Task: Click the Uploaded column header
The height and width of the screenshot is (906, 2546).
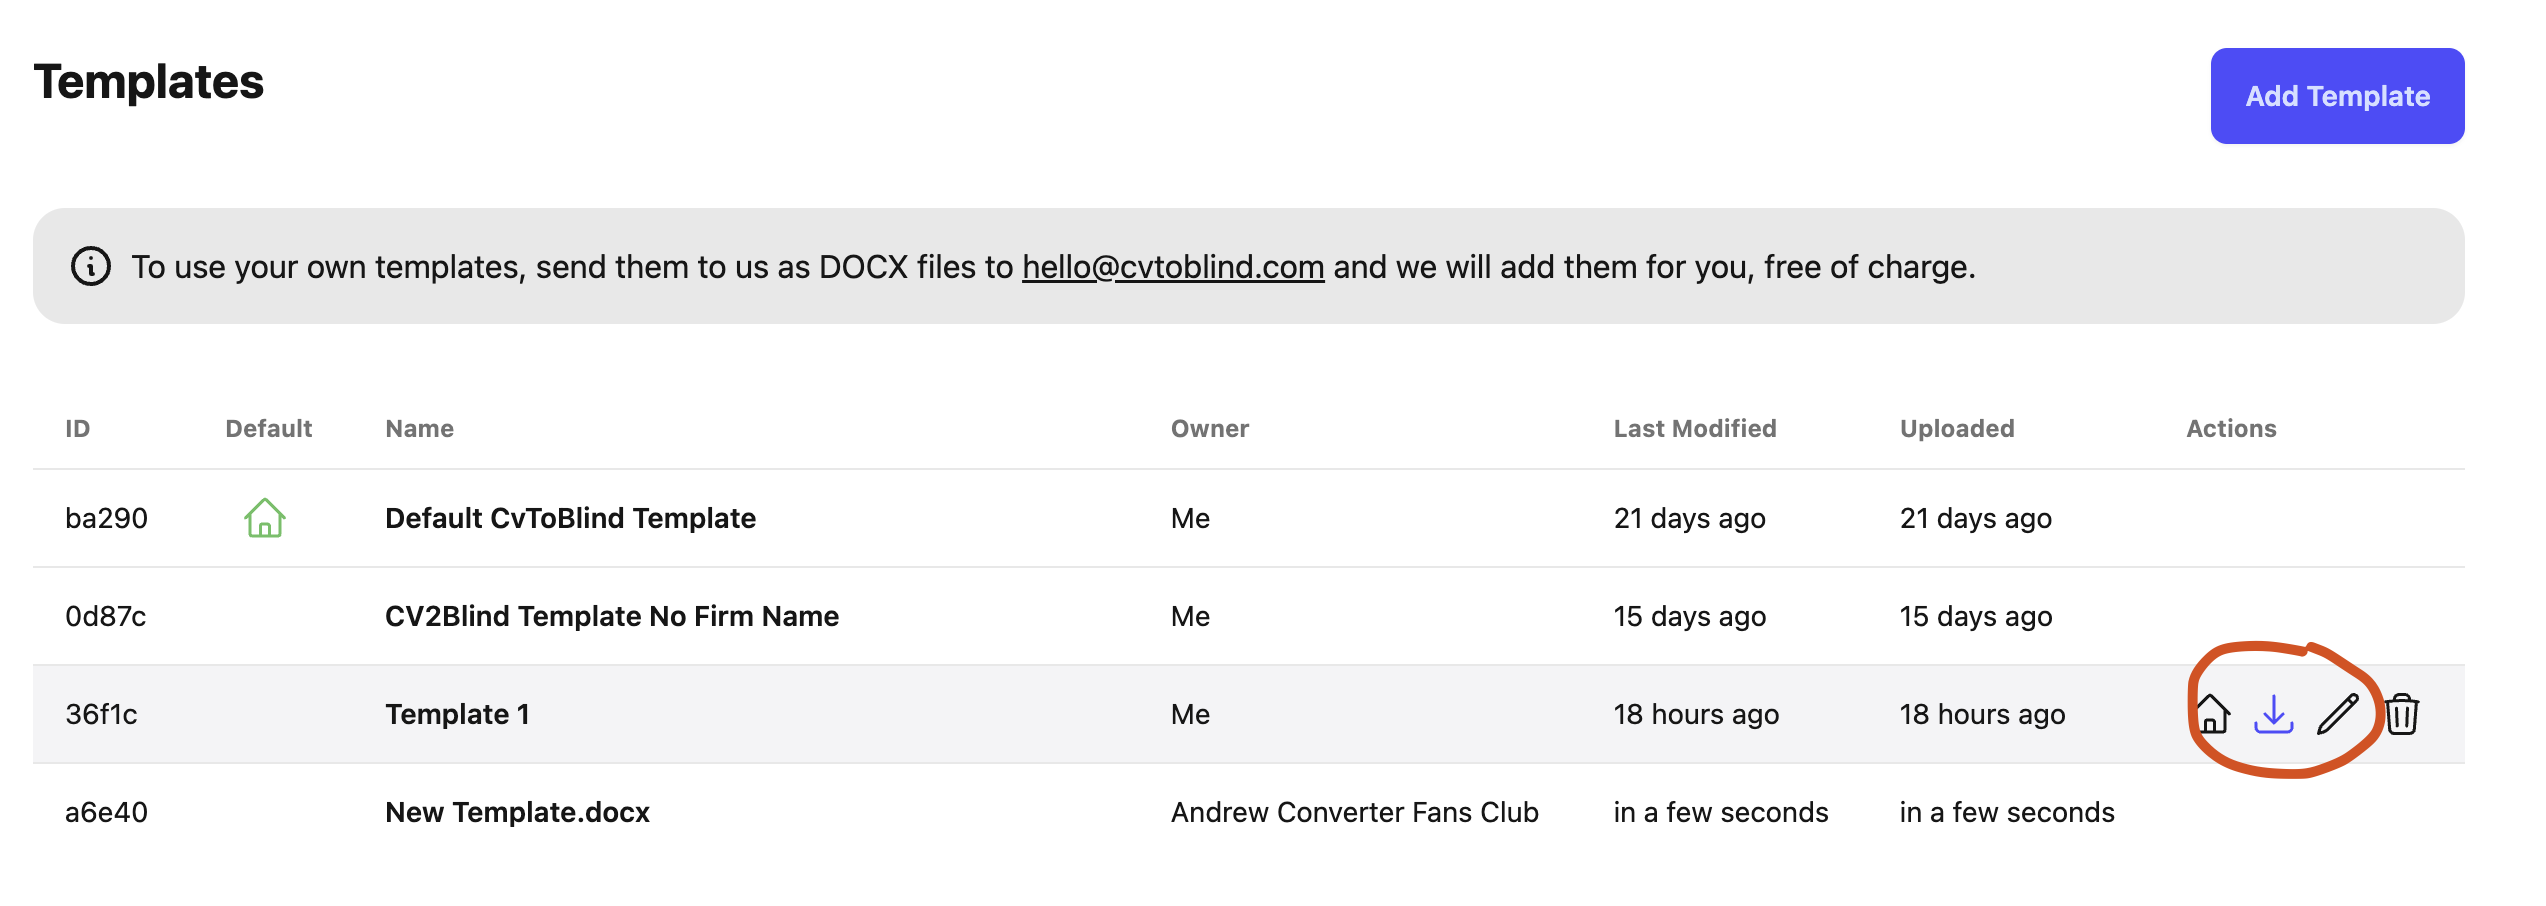Action: [1957, 429]
